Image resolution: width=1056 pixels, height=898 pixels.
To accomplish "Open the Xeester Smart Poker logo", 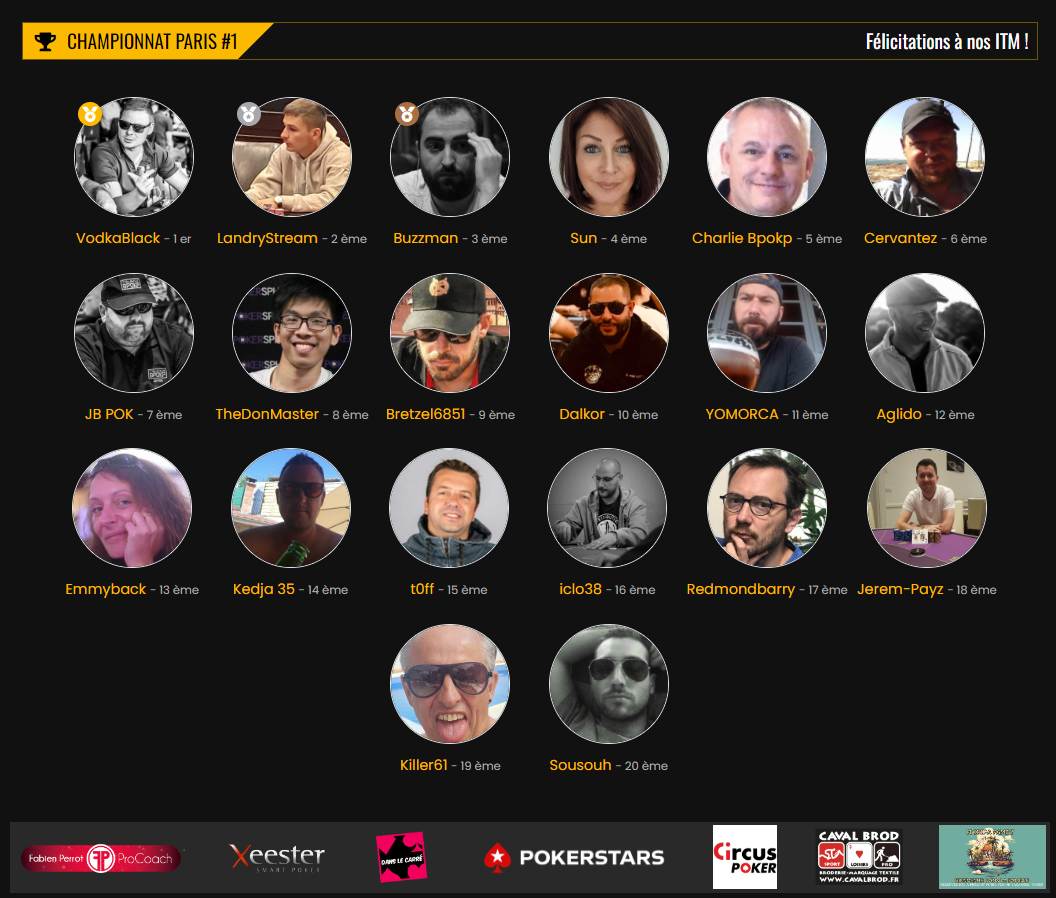I will pyautogui.click(x=277, y=858).
